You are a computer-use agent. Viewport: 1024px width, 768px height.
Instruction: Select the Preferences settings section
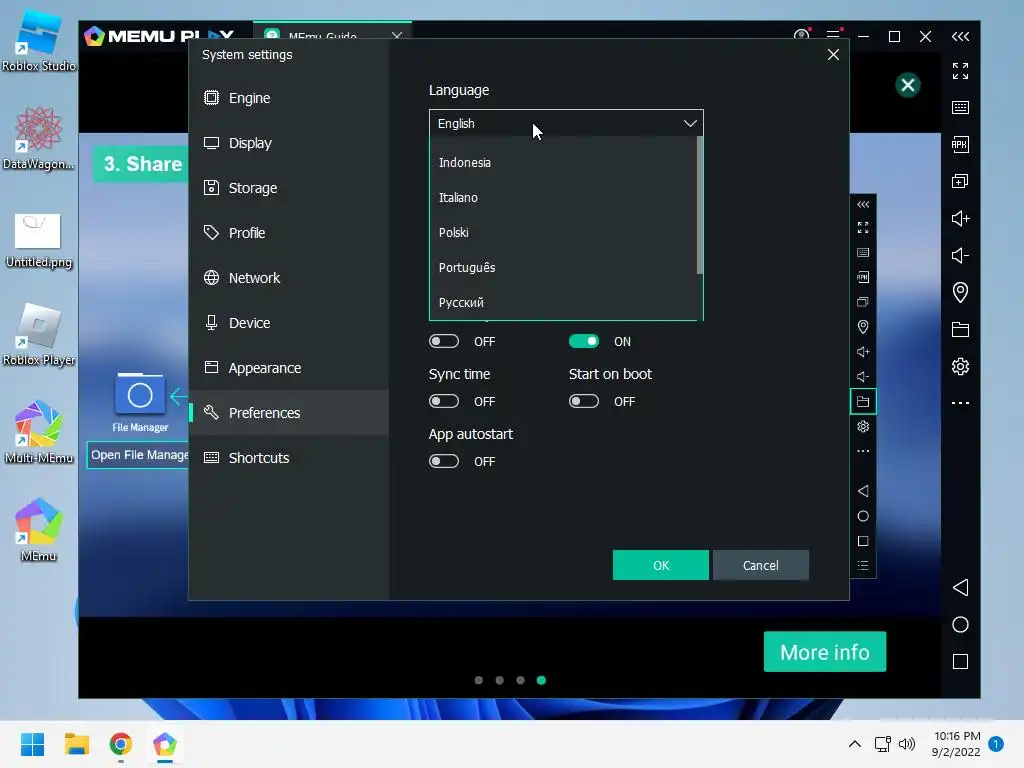(x=289, y=413)
